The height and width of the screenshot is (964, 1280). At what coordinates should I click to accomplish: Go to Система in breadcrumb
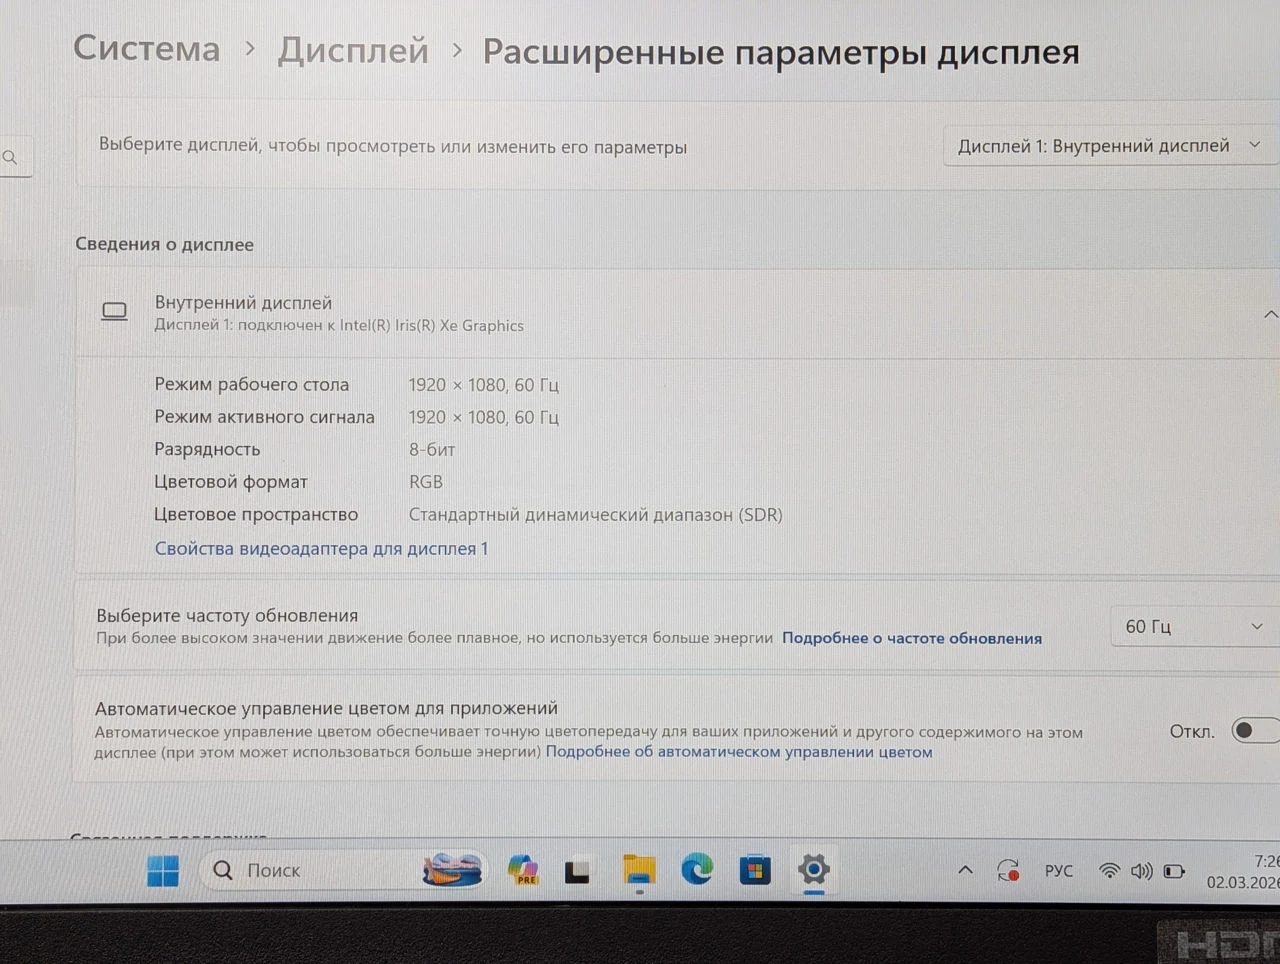[147, 48]
